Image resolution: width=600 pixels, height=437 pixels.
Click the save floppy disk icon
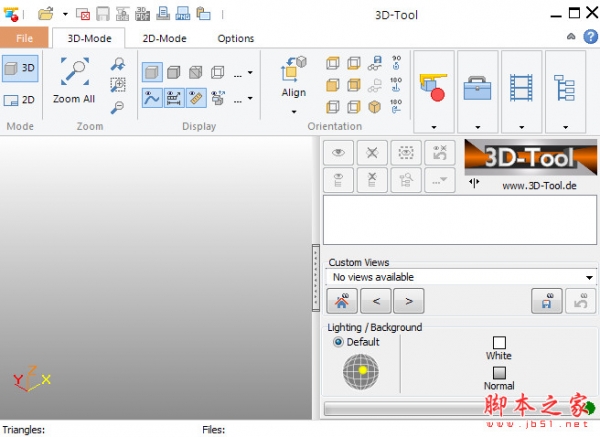[103, 14]
